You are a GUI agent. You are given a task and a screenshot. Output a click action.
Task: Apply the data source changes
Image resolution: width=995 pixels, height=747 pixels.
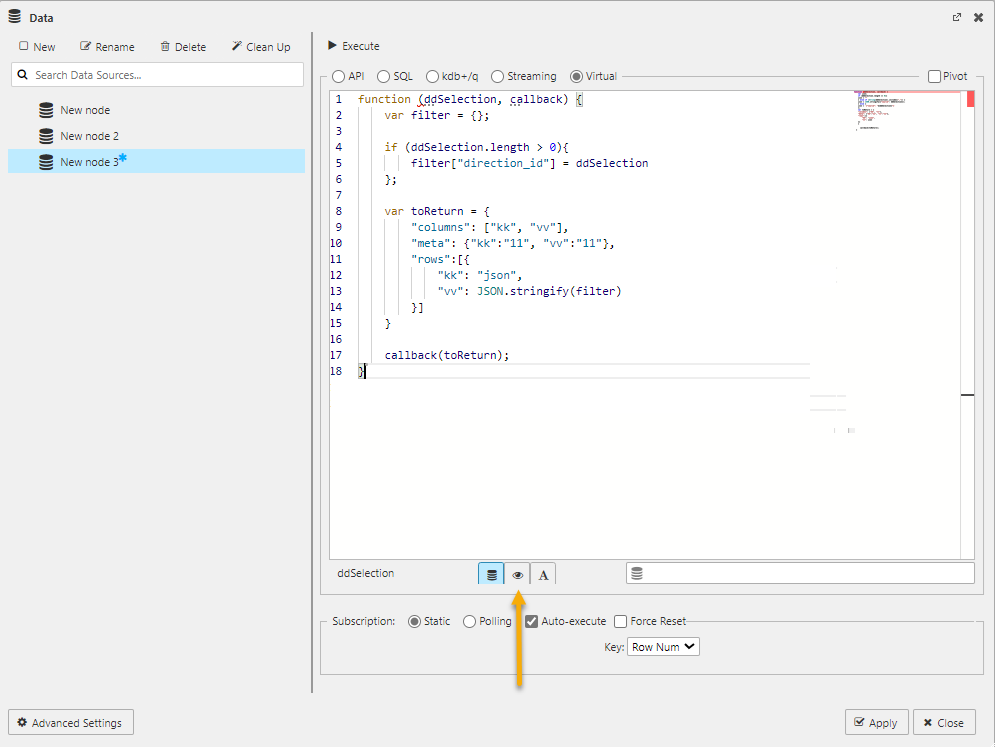[x=876, y=722]
